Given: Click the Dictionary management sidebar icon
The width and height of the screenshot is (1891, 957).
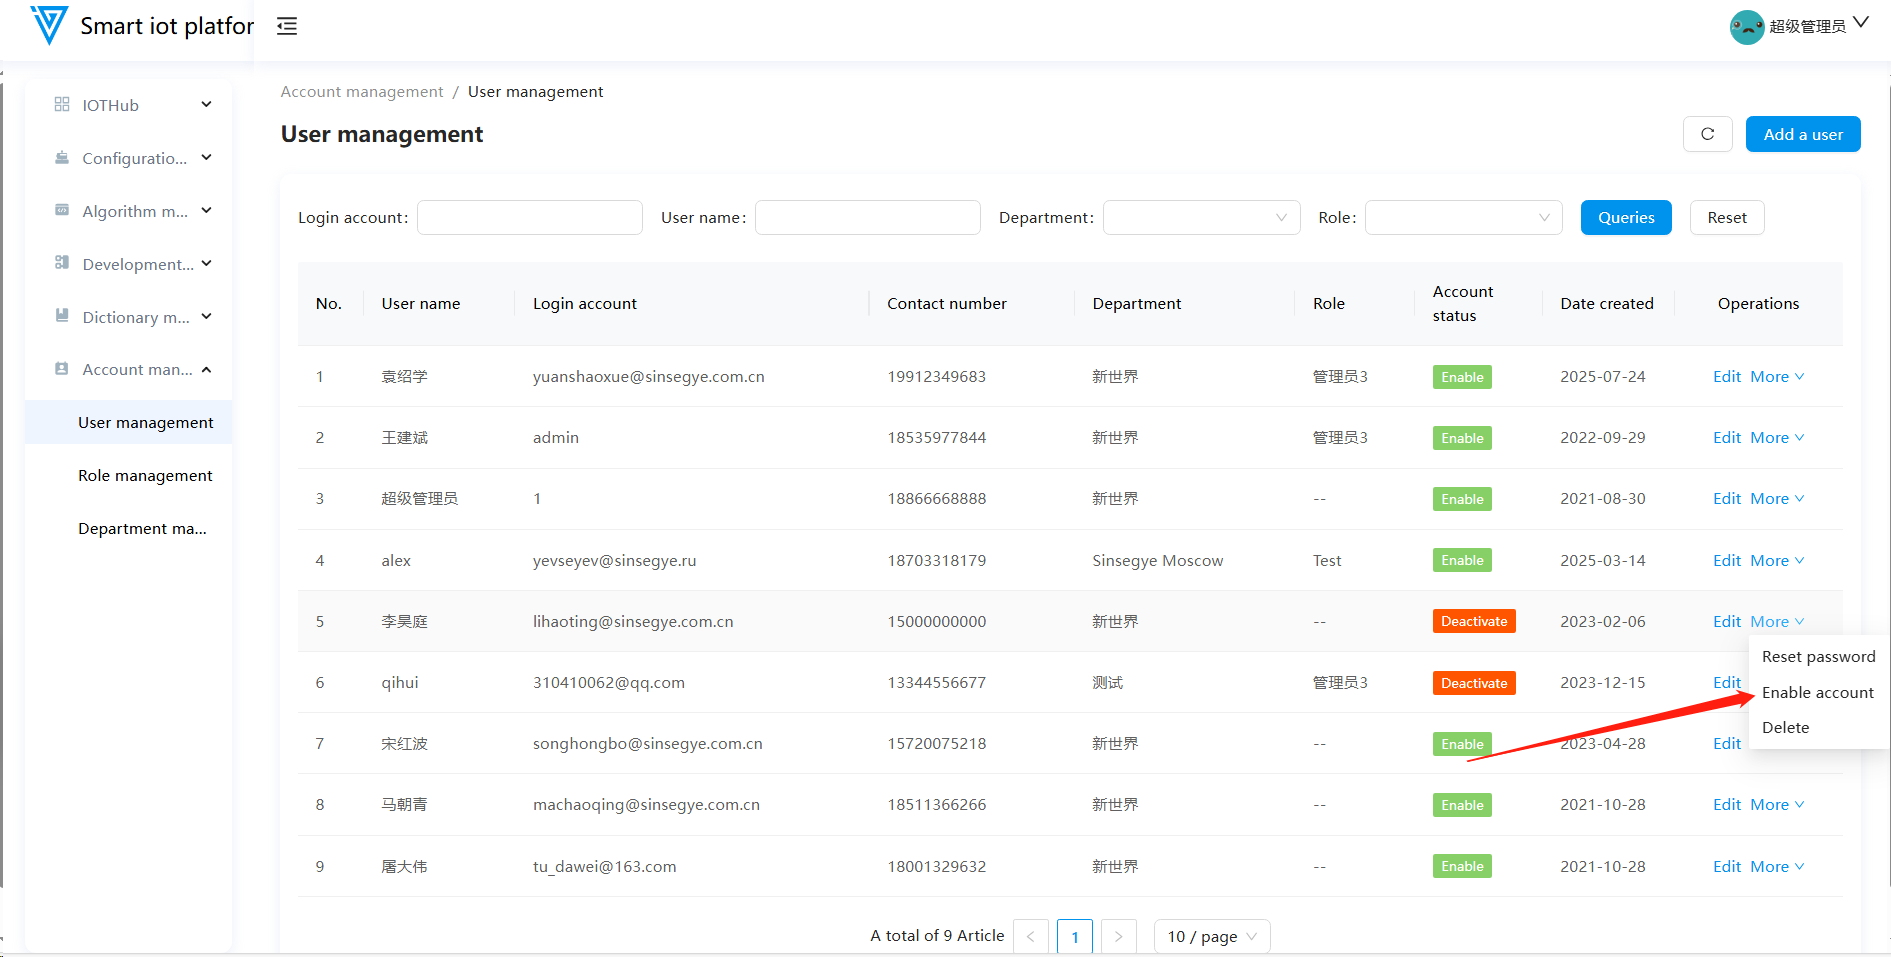Looking at the screenshot, I should [62, 316].
